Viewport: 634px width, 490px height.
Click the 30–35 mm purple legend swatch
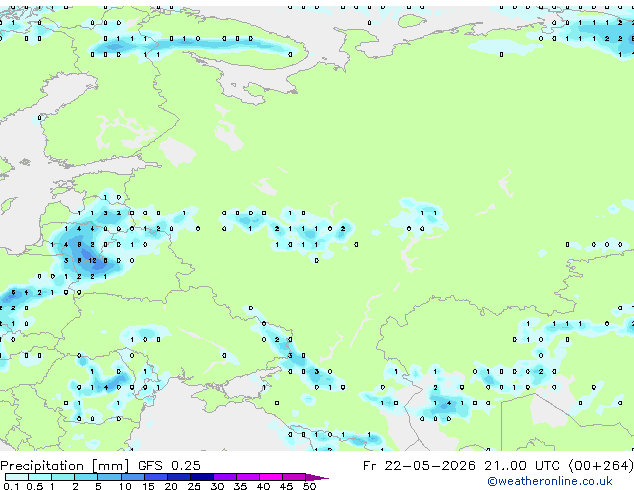tap(224, 477)
